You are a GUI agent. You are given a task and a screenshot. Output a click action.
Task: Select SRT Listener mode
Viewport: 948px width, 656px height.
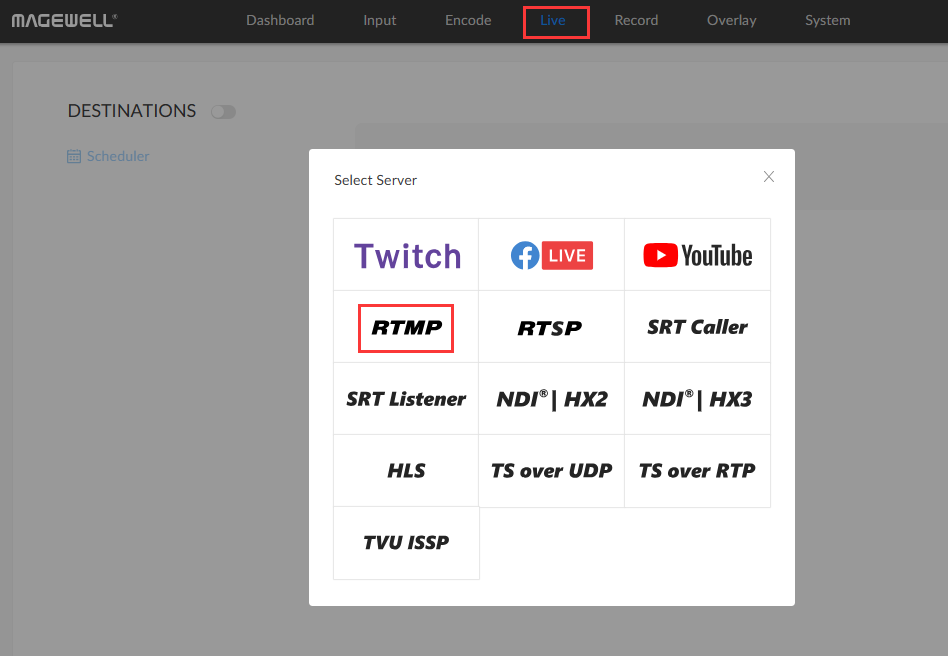[x=405, y=398]
